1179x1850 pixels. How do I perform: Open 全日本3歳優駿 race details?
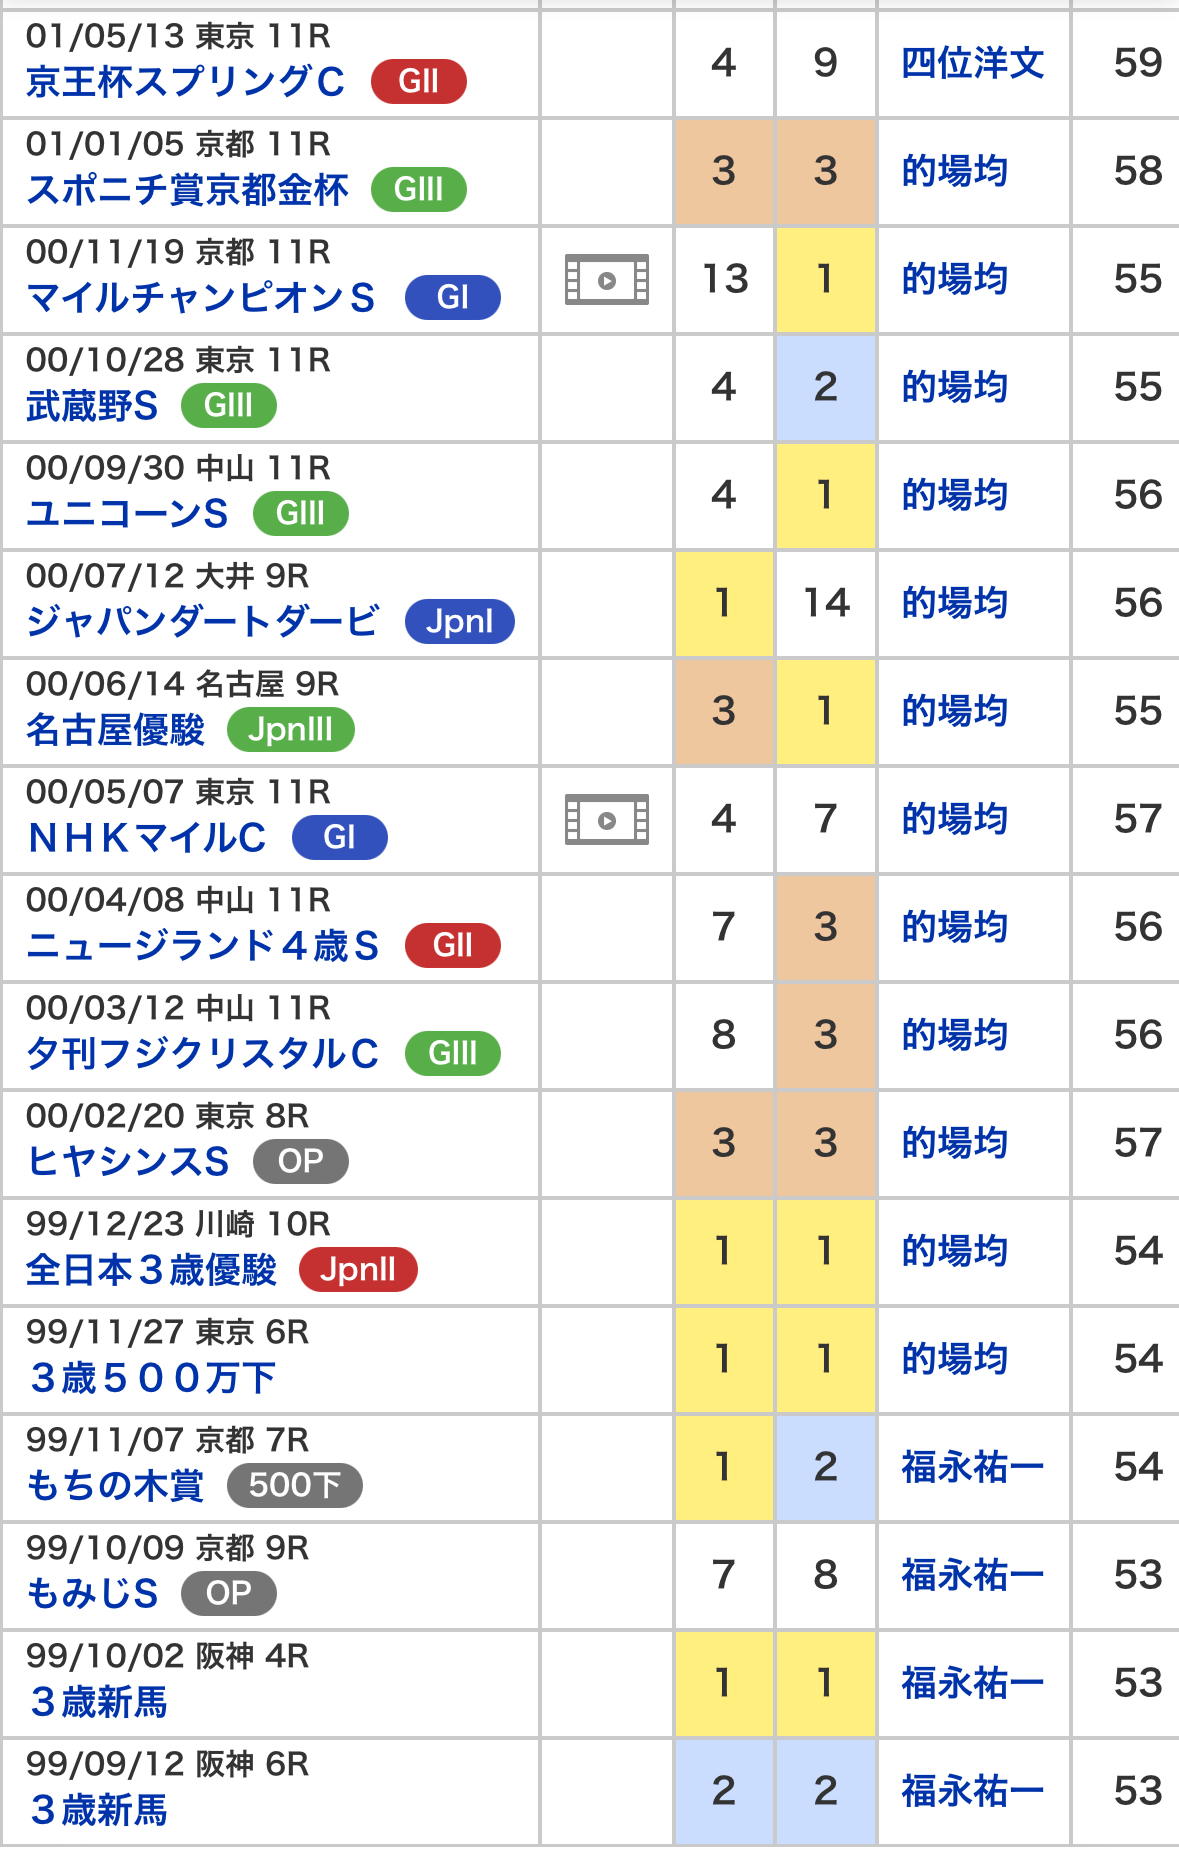tap(151, 1270)
